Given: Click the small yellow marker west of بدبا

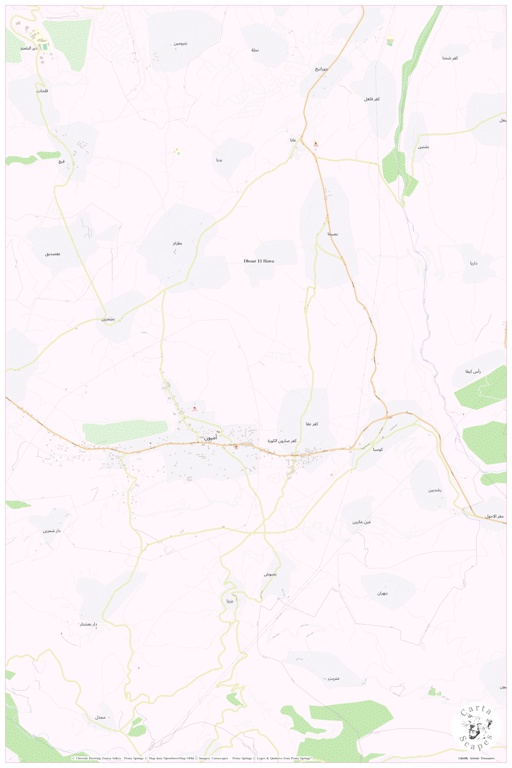Looking at the screenshot, I should tap(177, 151).
